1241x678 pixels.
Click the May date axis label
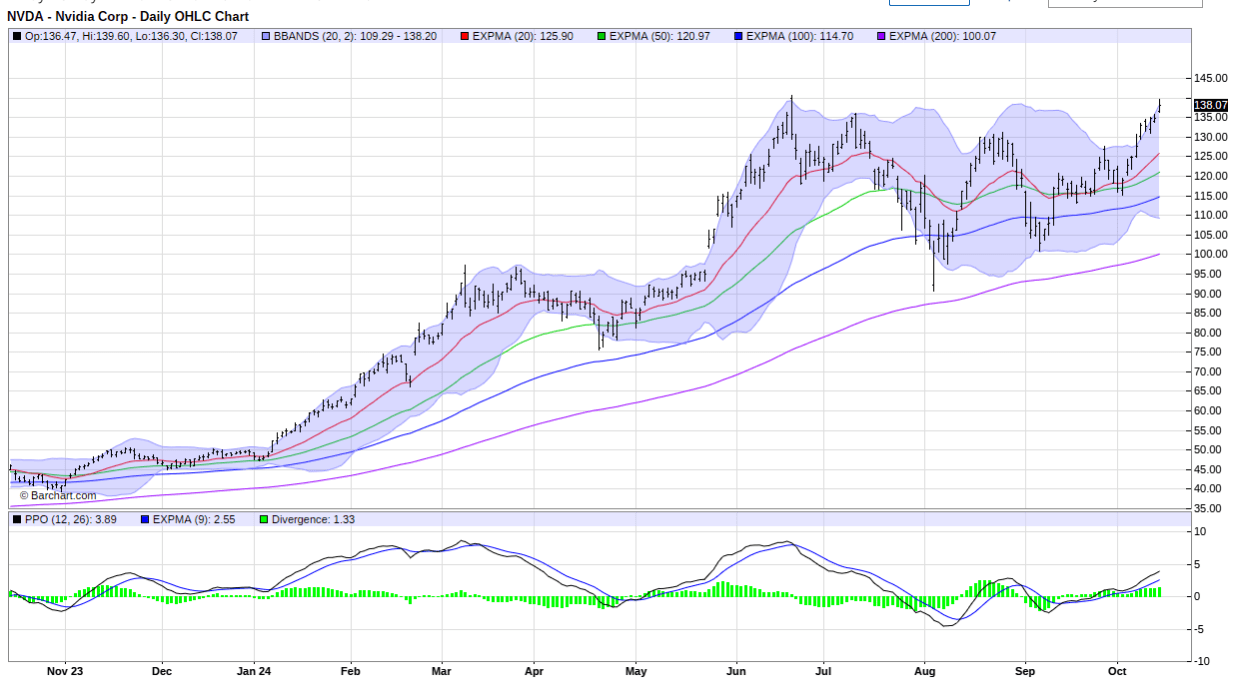click(x=636, y=671)
